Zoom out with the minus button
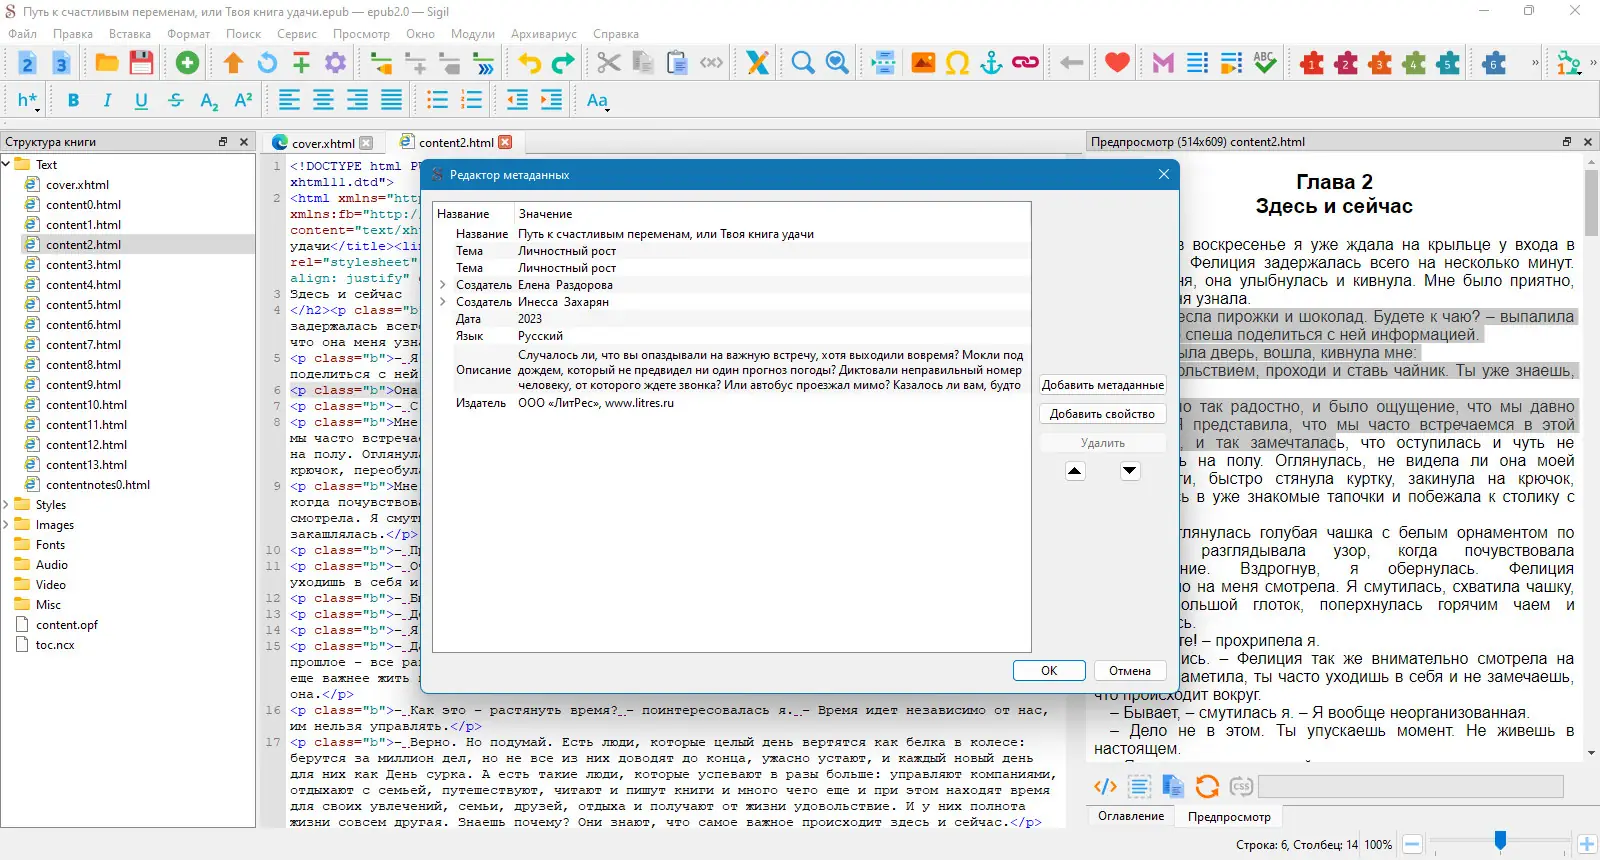Image resolution: width=1600 pixels, height=860 pixels. click(1412, 845)
